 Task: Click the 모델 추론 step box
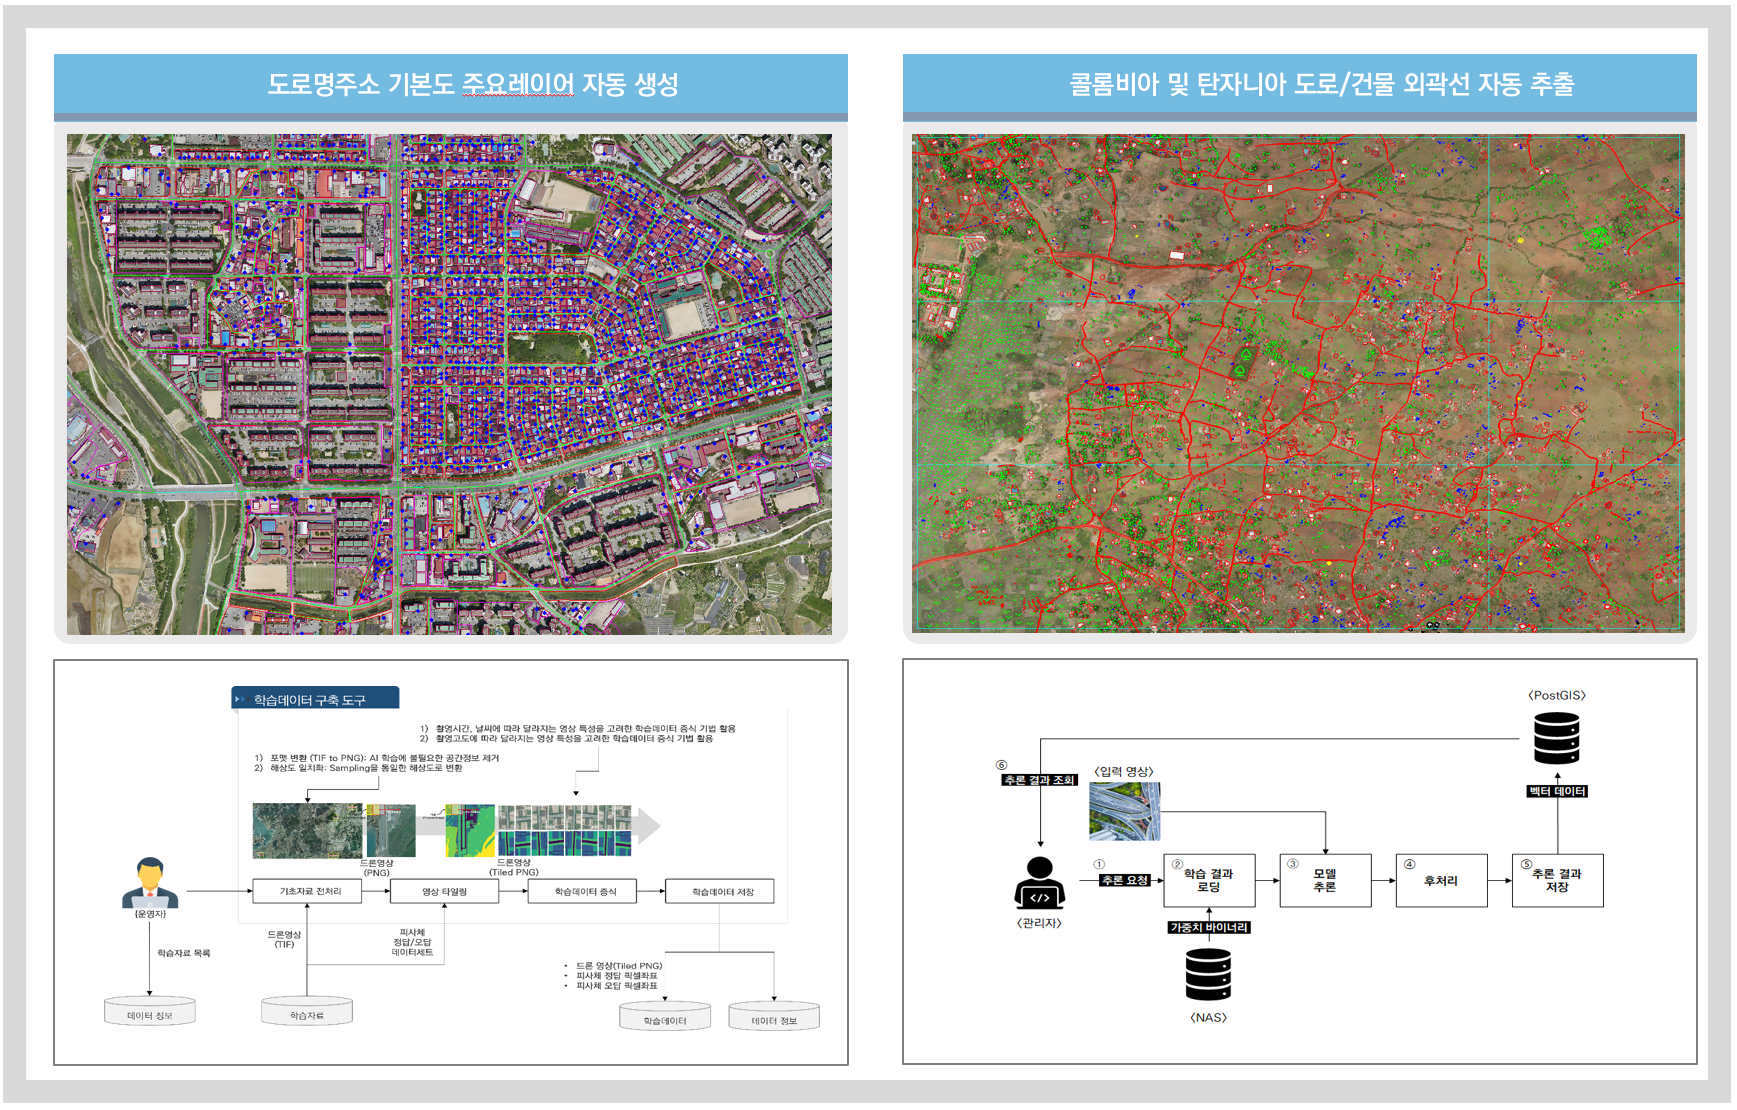click(1325, 880)
